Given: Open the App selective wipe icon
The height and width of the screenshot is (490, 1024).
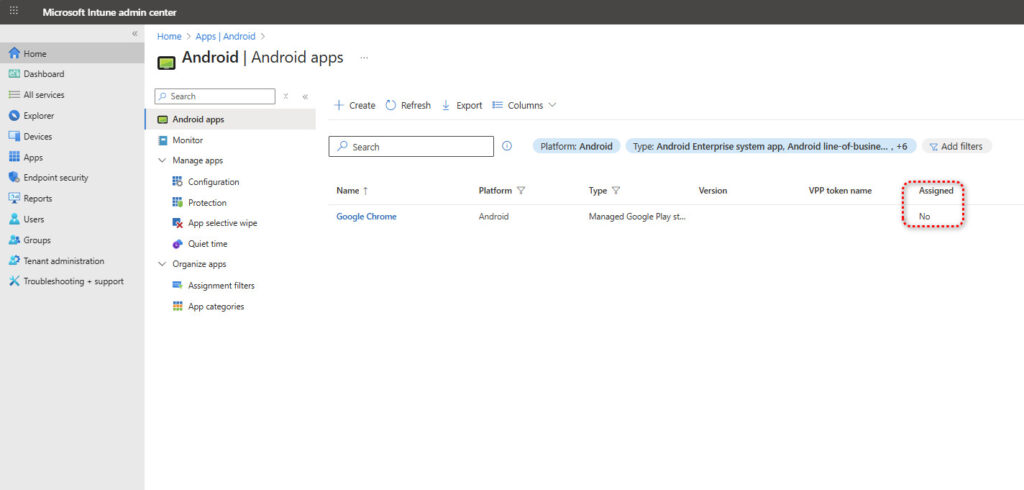Looking at the screenshot, I should pos(178,223).
